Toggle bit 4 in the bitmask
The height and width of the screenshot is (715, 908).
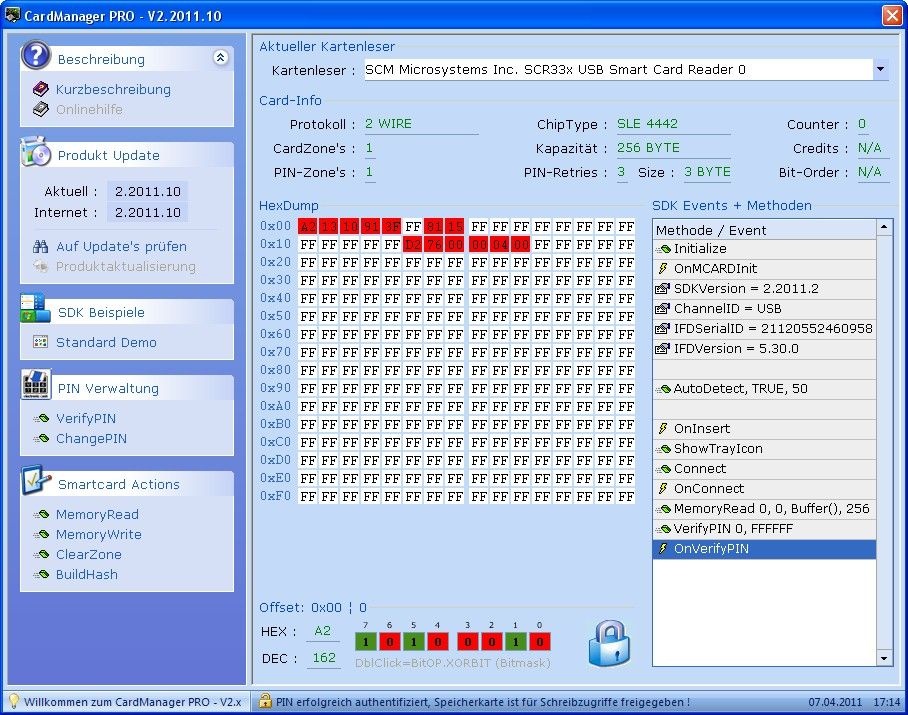(x=435, y=641)
